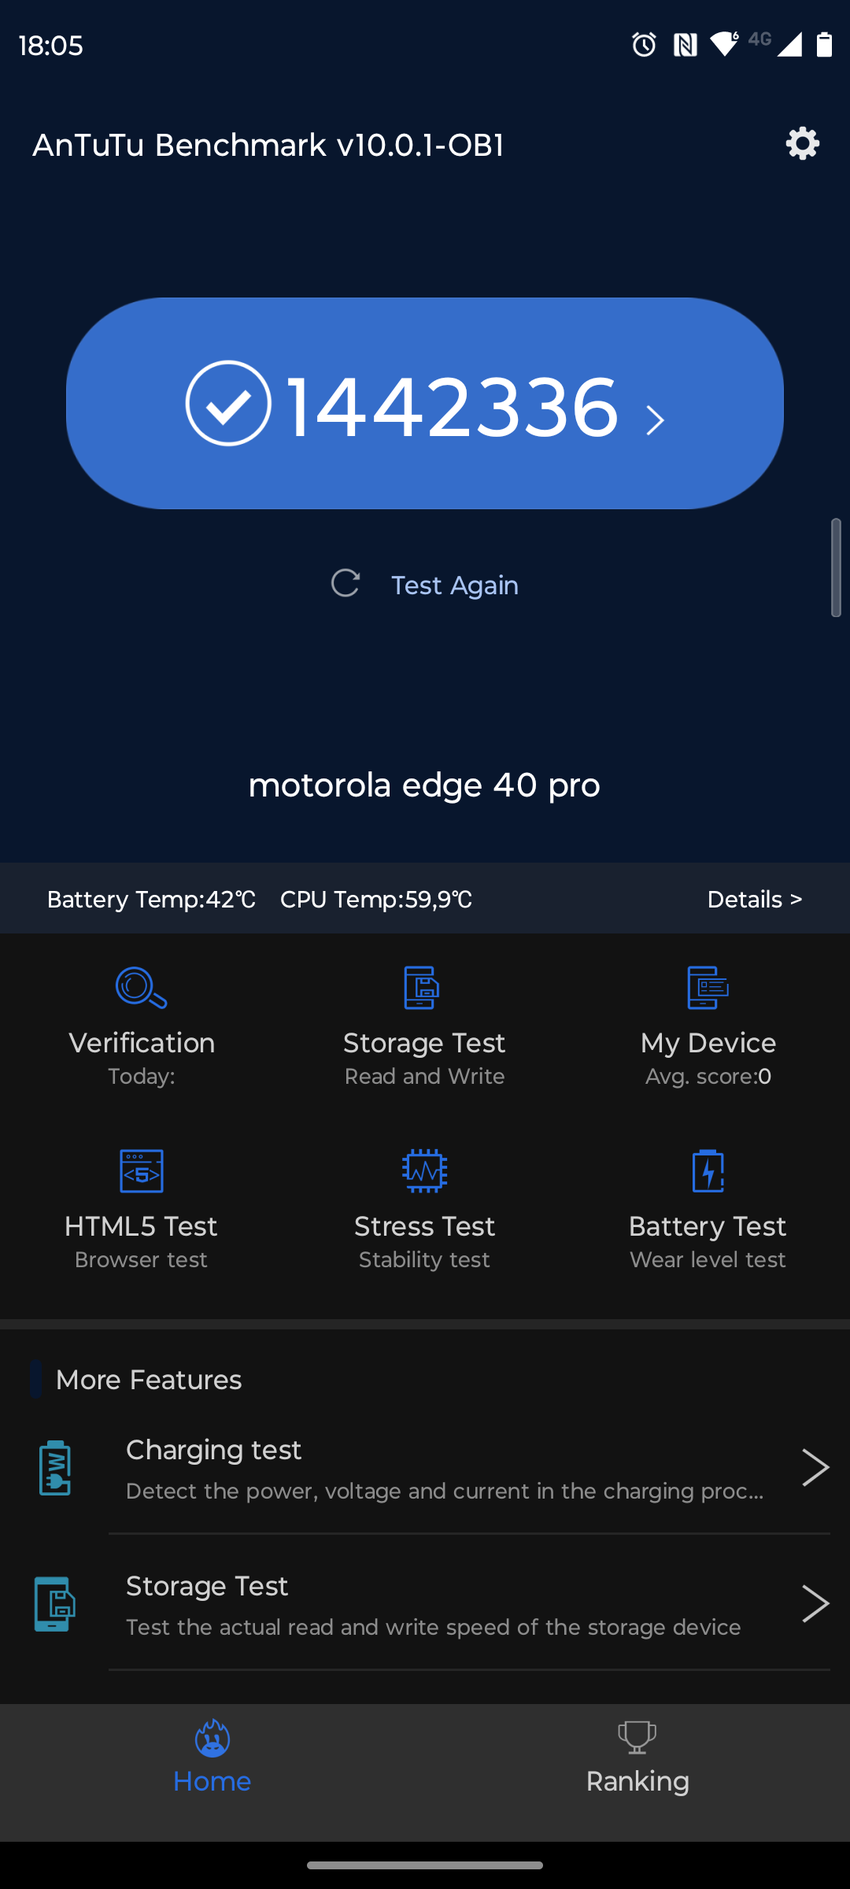This screenshot has height=1889, width=850.
Task: Open the Storage Test grid icon
Action: 421,988
